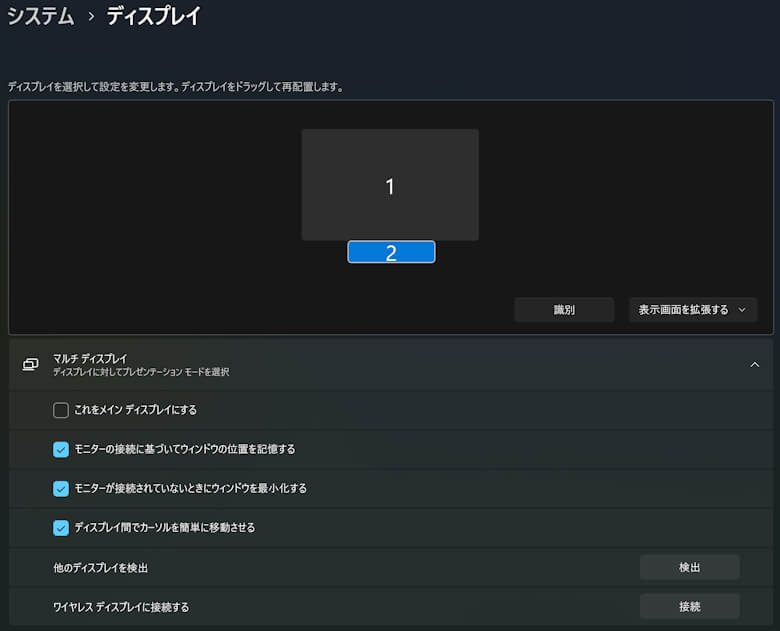Click the マルチ ディスプレイ section heading
Viewport: 780px width, 631px height.
pos(90,358)
